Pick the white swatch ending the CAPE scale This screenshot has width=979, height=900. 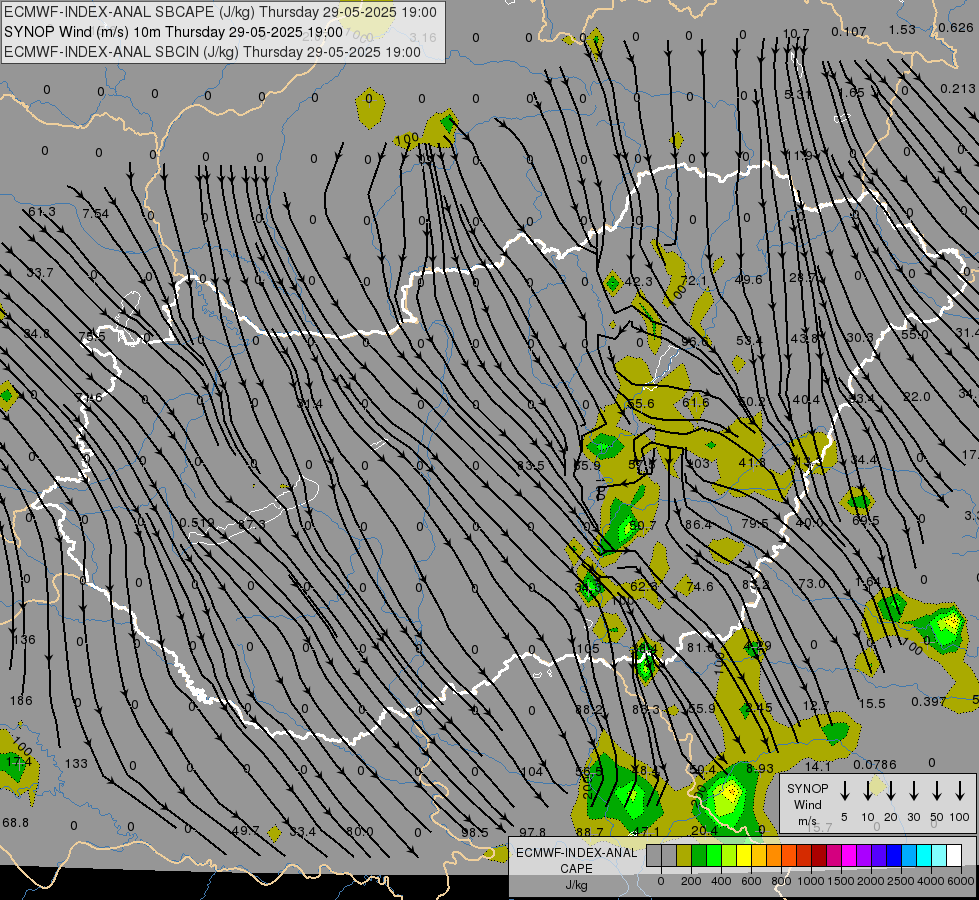click(x=954, y=856)
